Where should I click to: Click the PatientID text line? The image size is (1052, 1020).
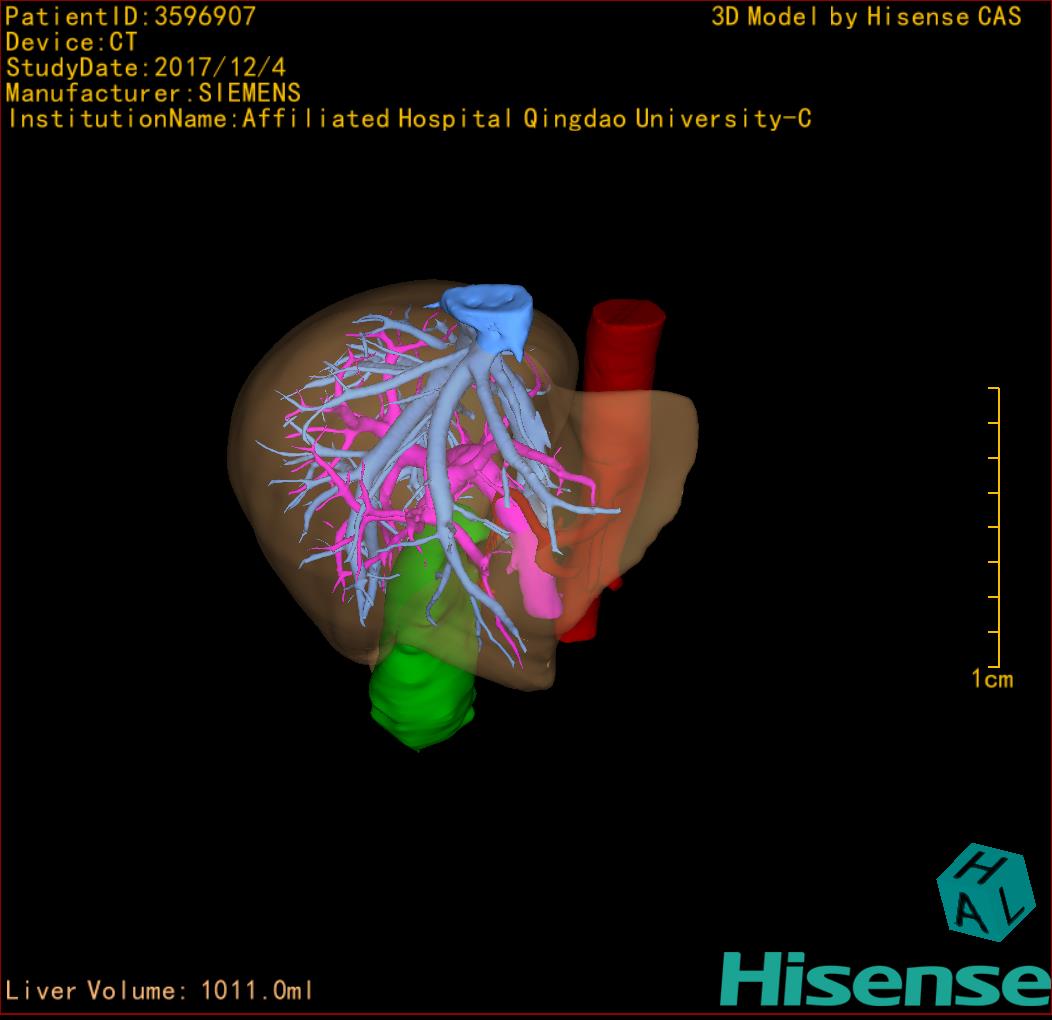pos(131,16)
